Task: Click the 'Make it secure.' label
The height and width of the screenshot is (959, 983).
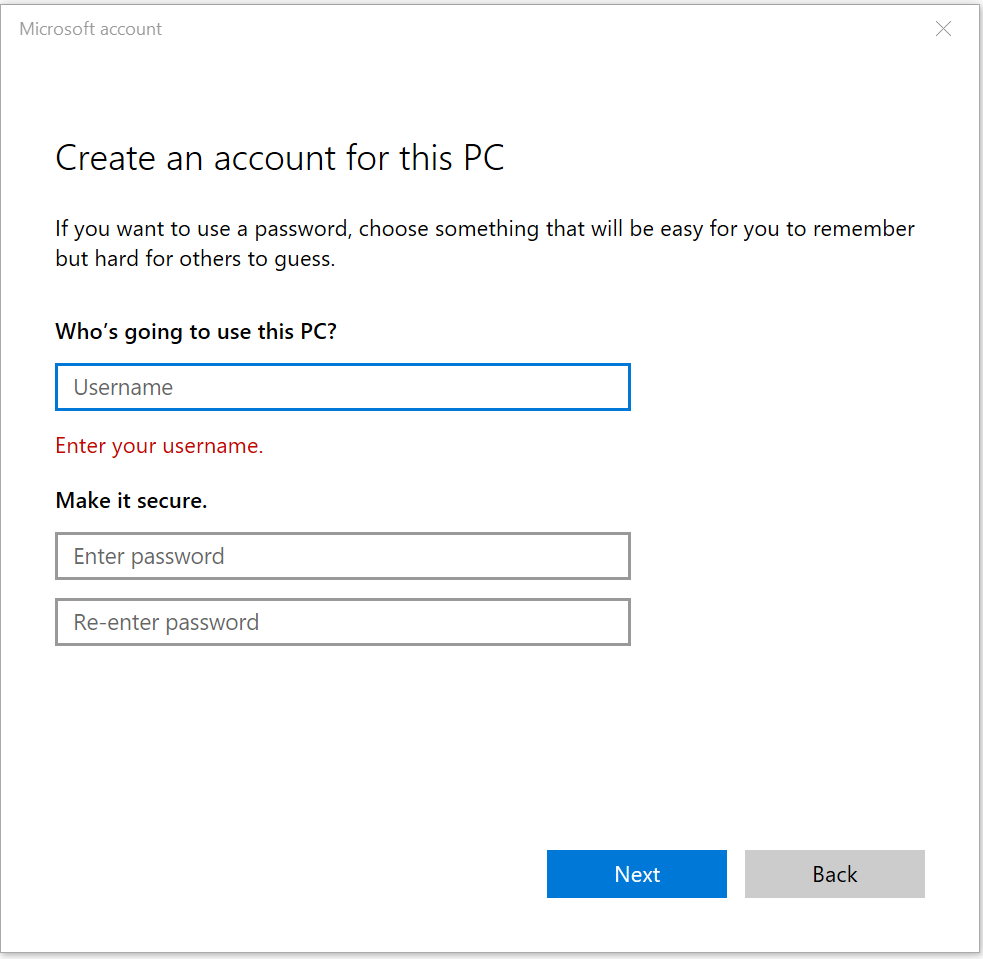Action: click(x=131, y=500)
